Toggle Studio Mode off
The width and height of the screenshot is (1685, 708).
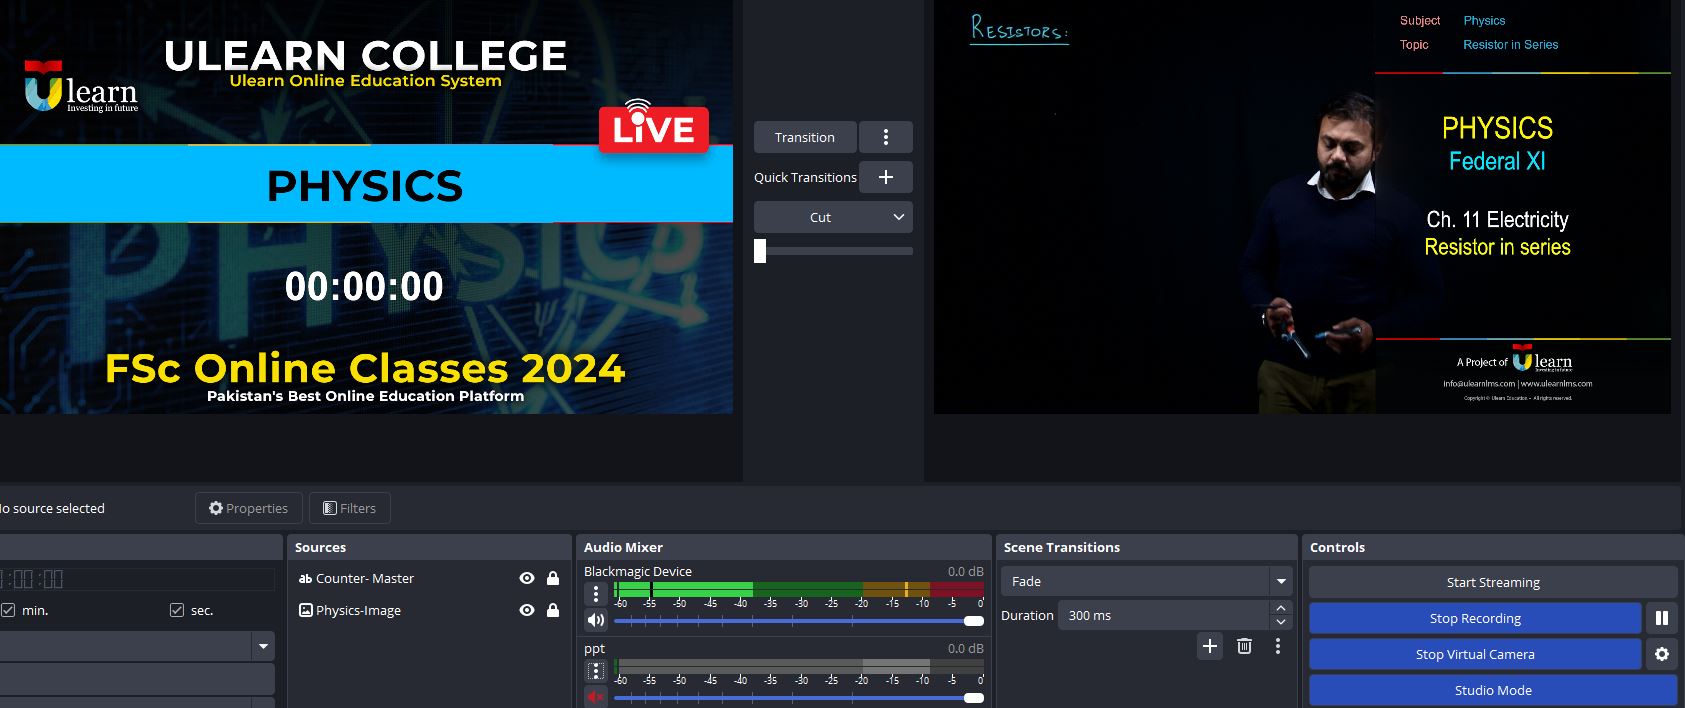click(1493, 690)
